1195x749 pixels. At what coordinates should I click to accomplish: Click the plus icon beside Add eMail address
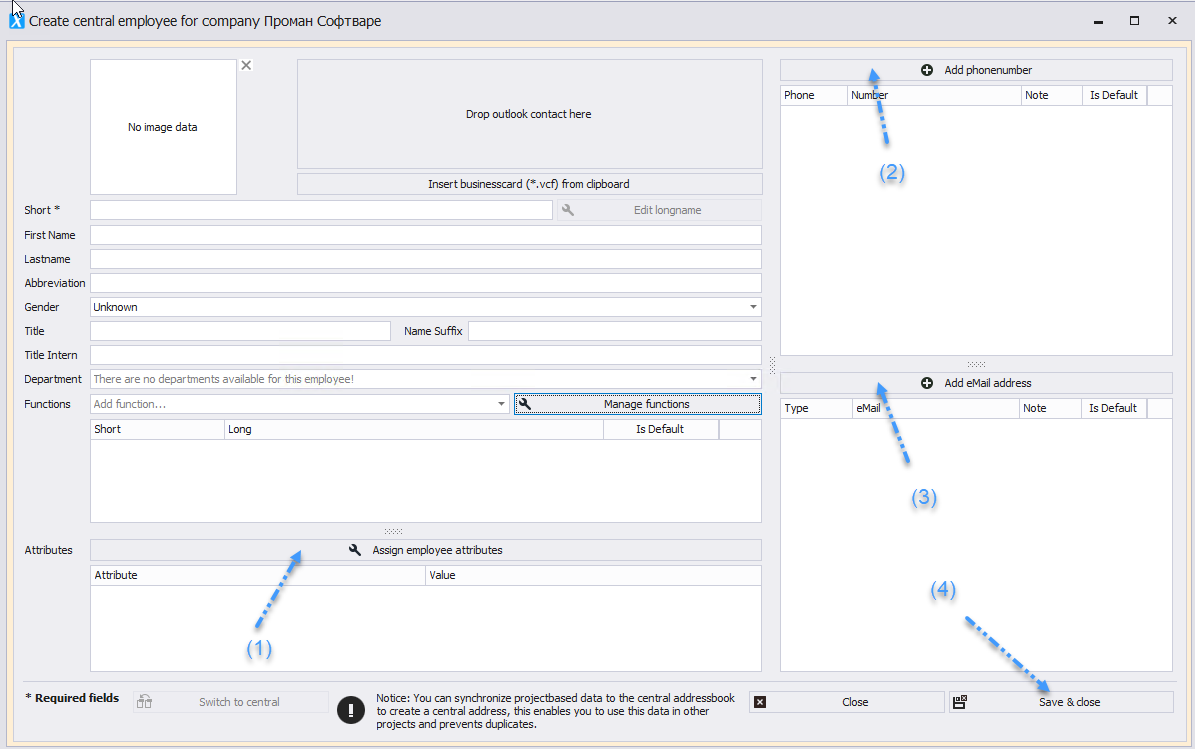[x=927, y=383]
